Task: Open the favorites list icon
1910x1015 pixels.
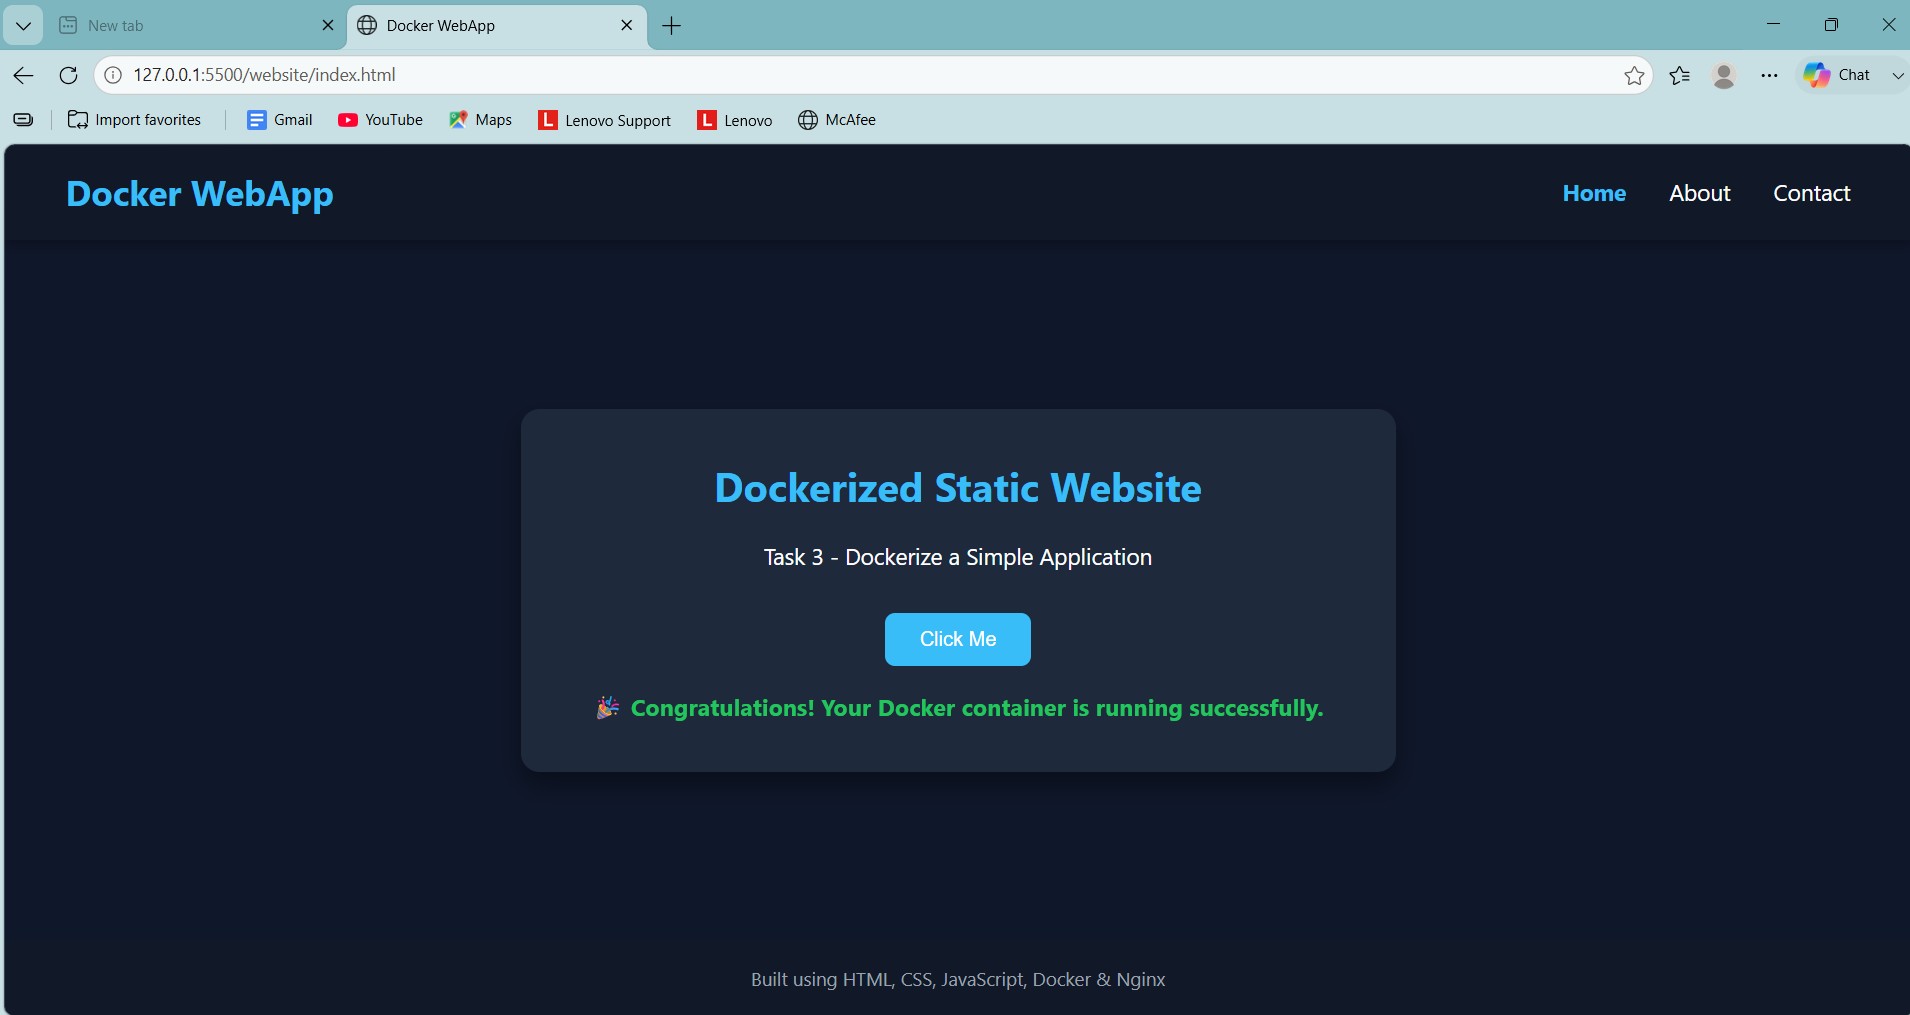Action: pyautogui.click(x=1680, y=75)
